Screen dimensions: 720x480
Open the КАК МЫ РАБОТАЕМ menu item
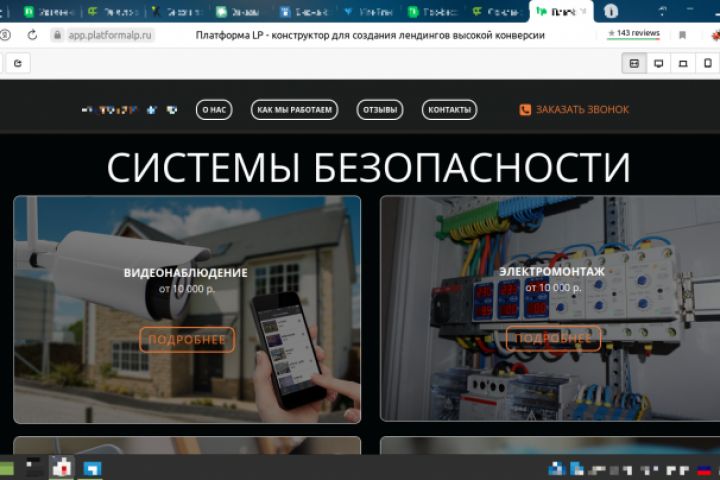pos(294,110)
